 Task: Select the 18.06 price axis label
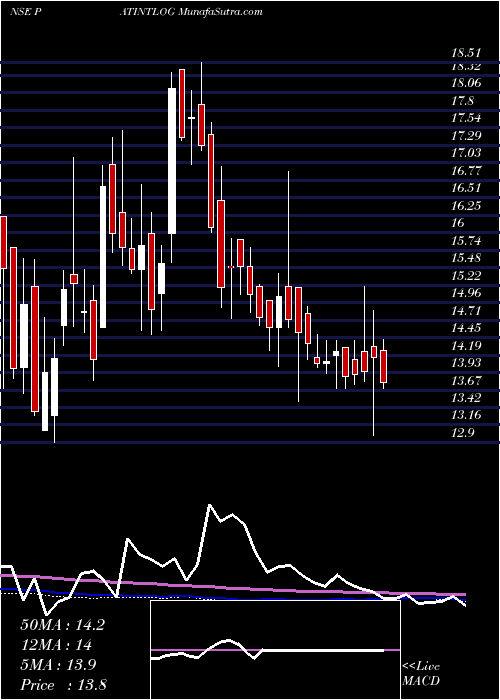(x=466, y=83)
